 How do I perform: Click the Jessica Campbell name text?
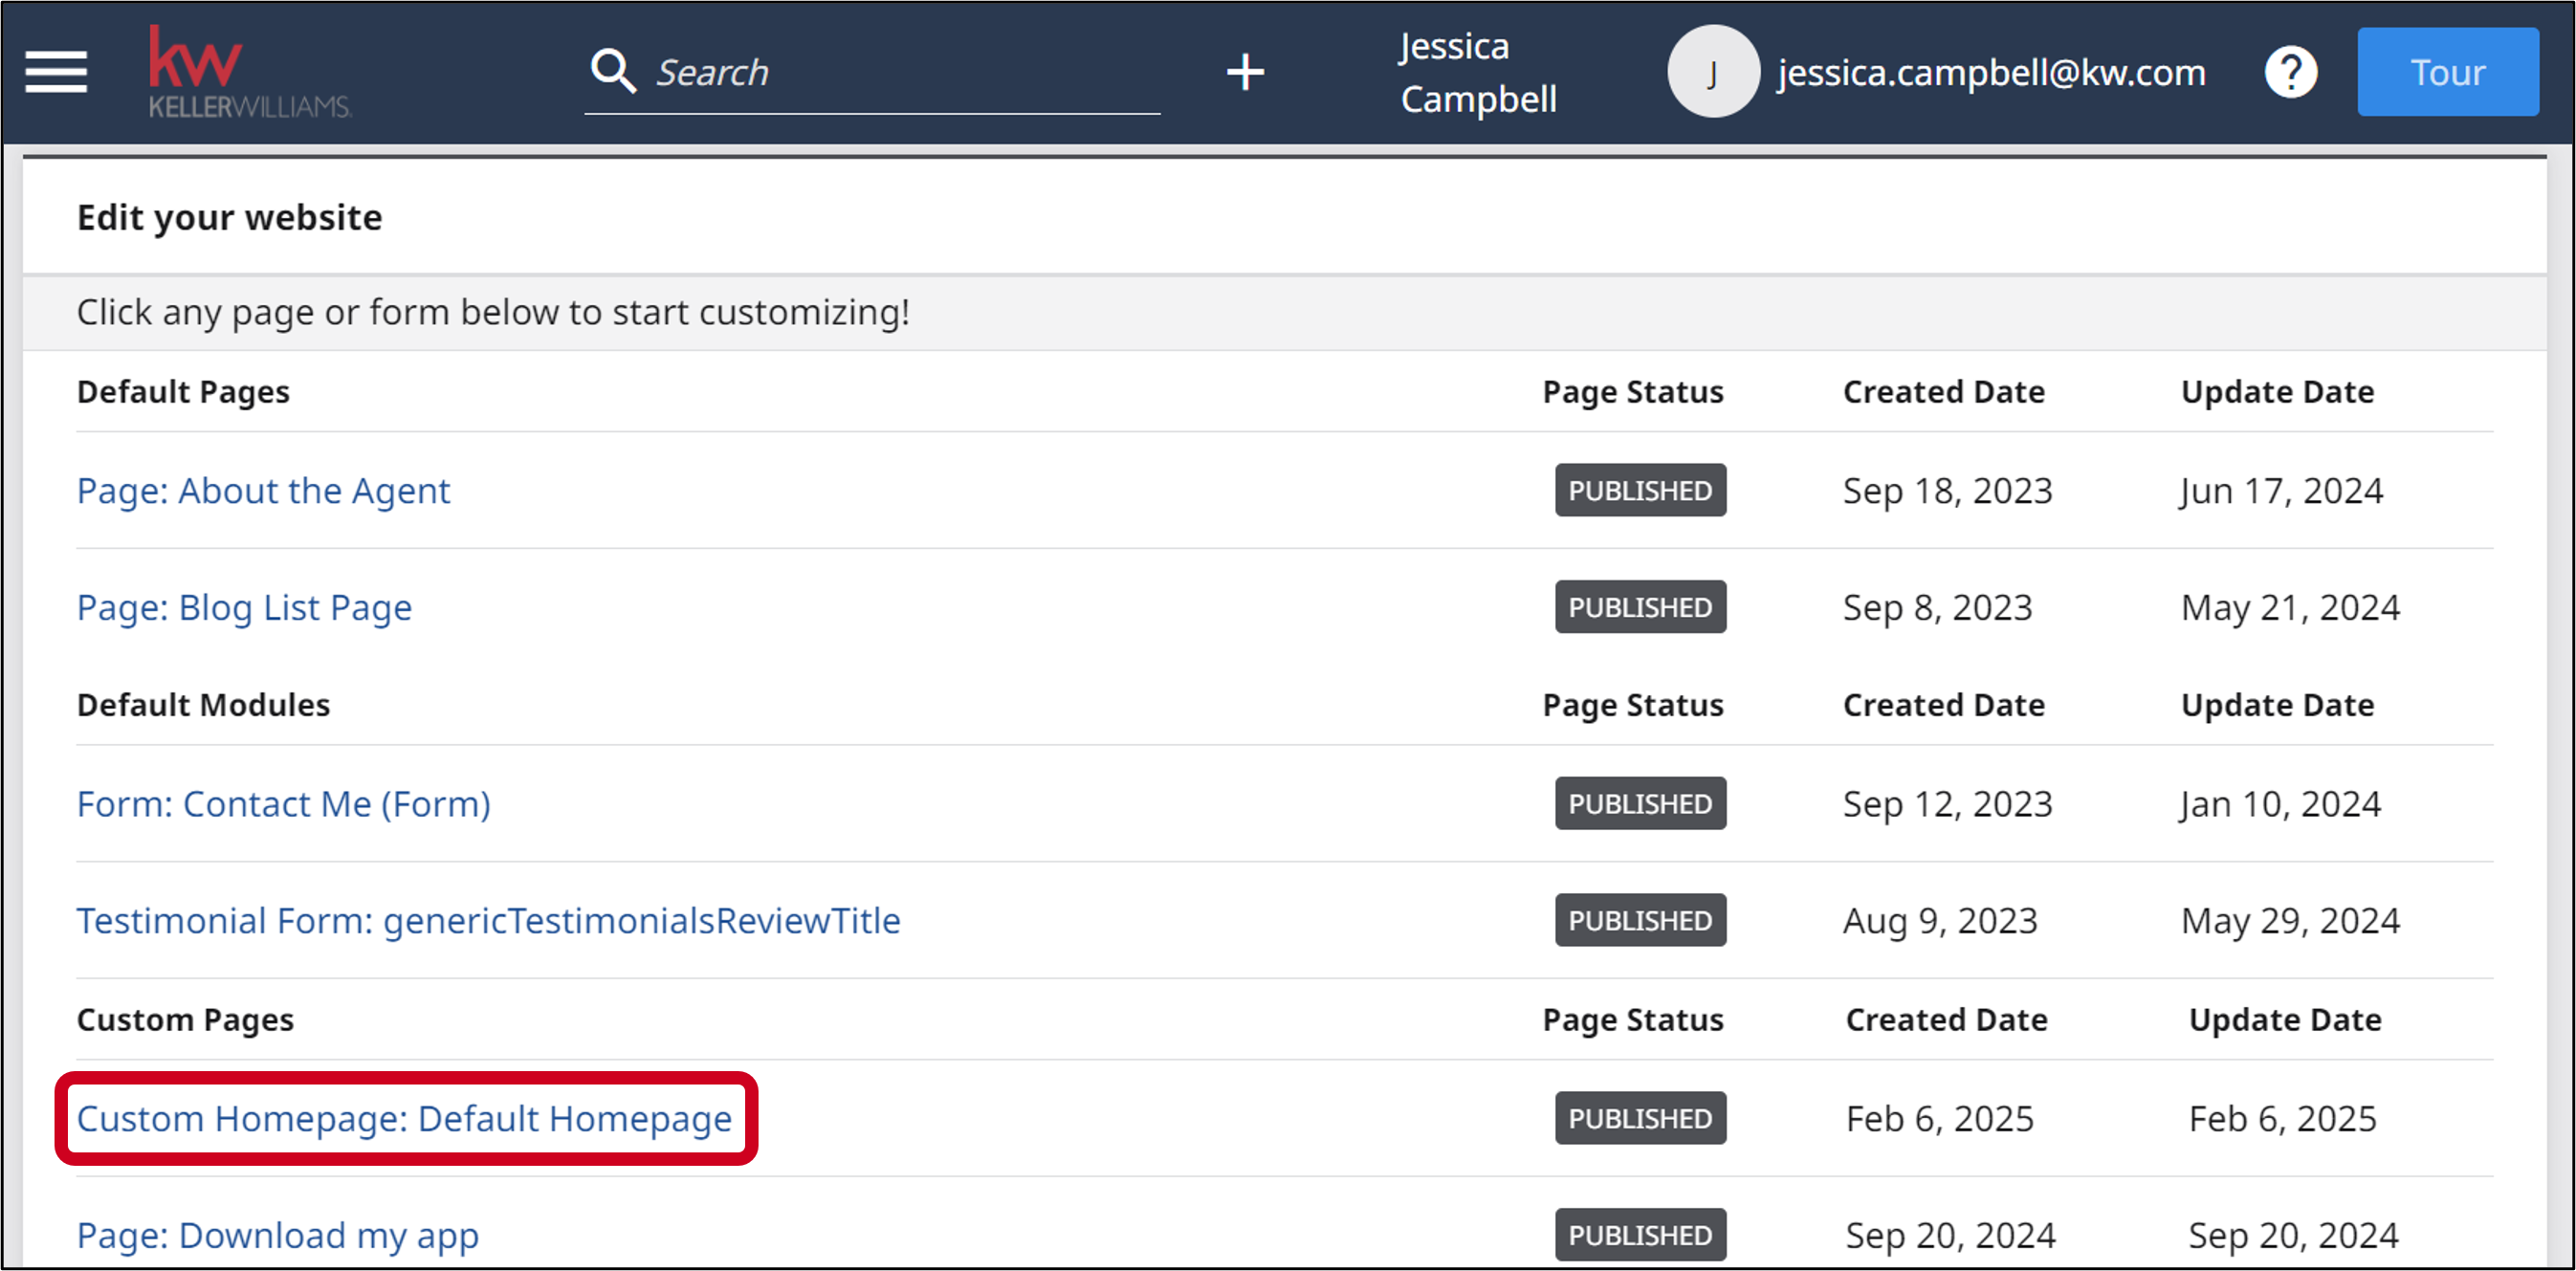click(x=1478, y=72)
